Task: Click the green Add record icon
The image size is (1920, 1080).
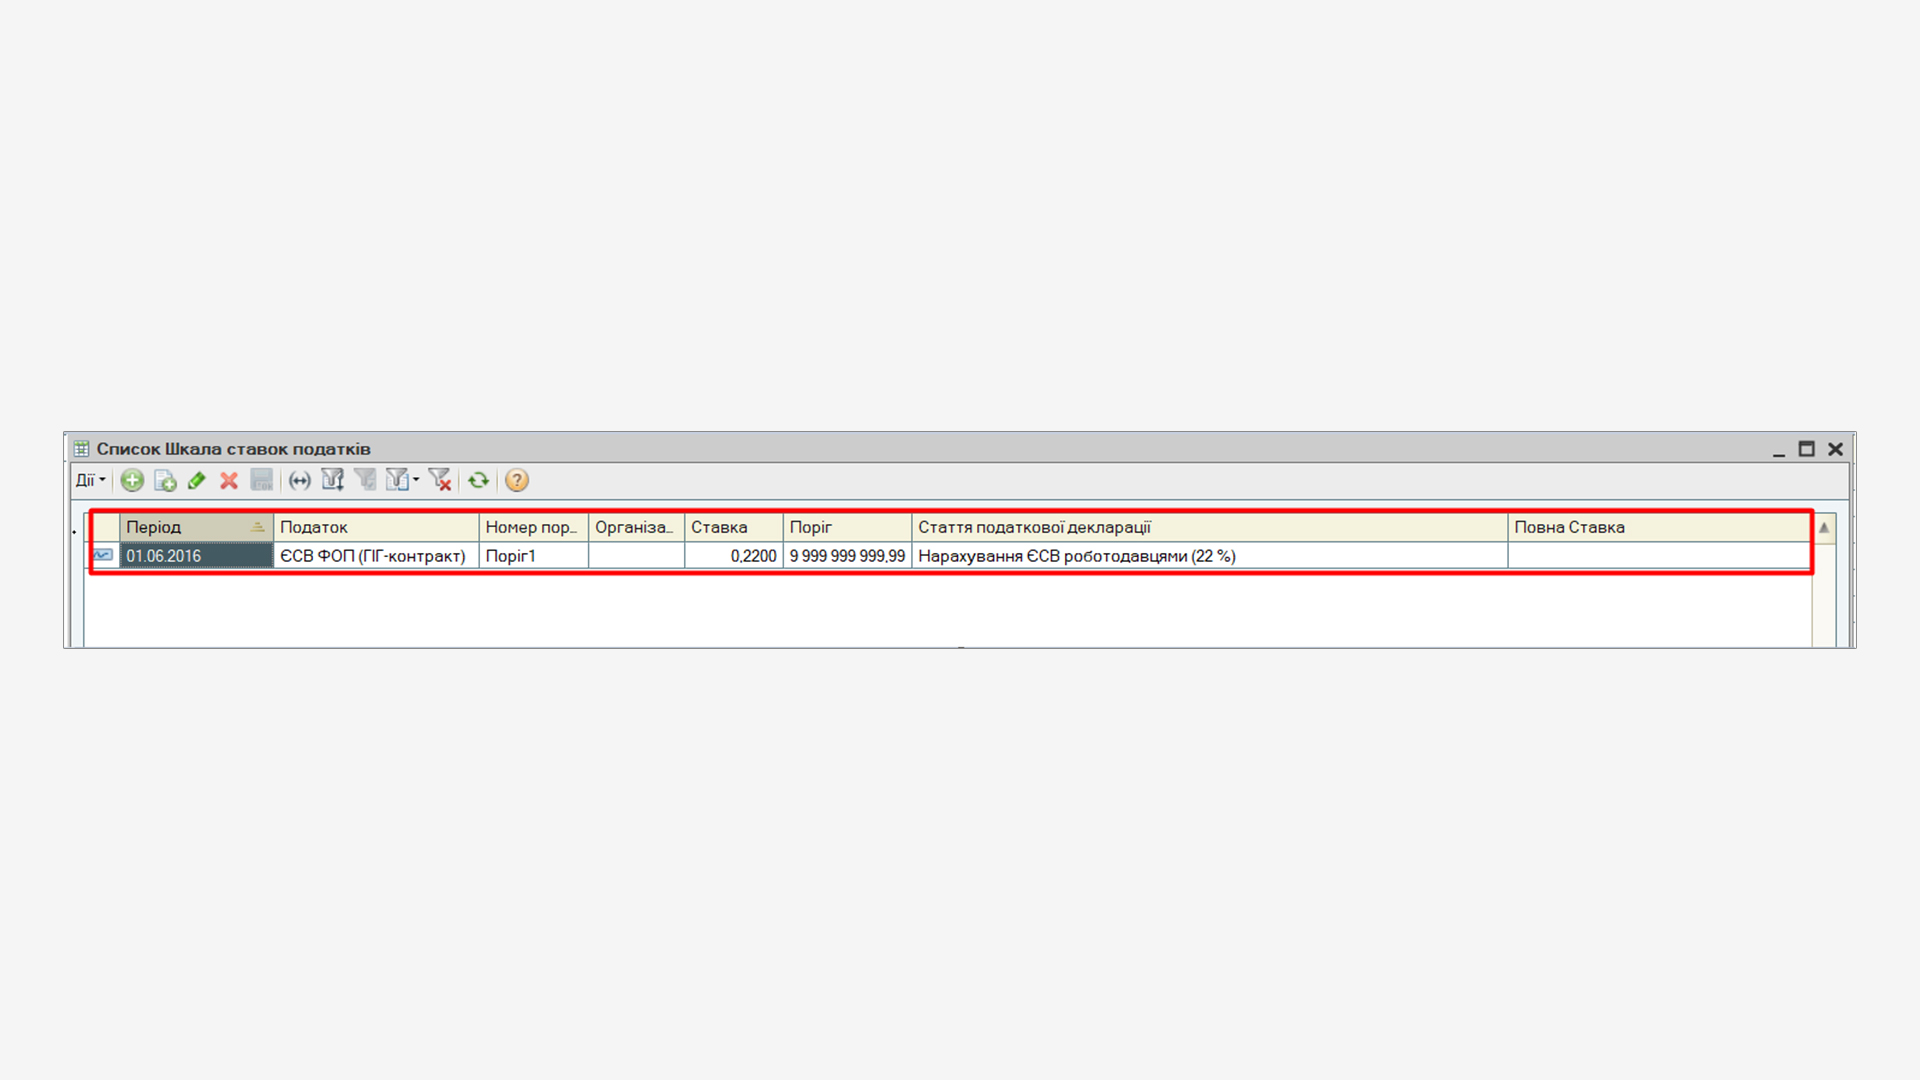Action: pos(132,481)
